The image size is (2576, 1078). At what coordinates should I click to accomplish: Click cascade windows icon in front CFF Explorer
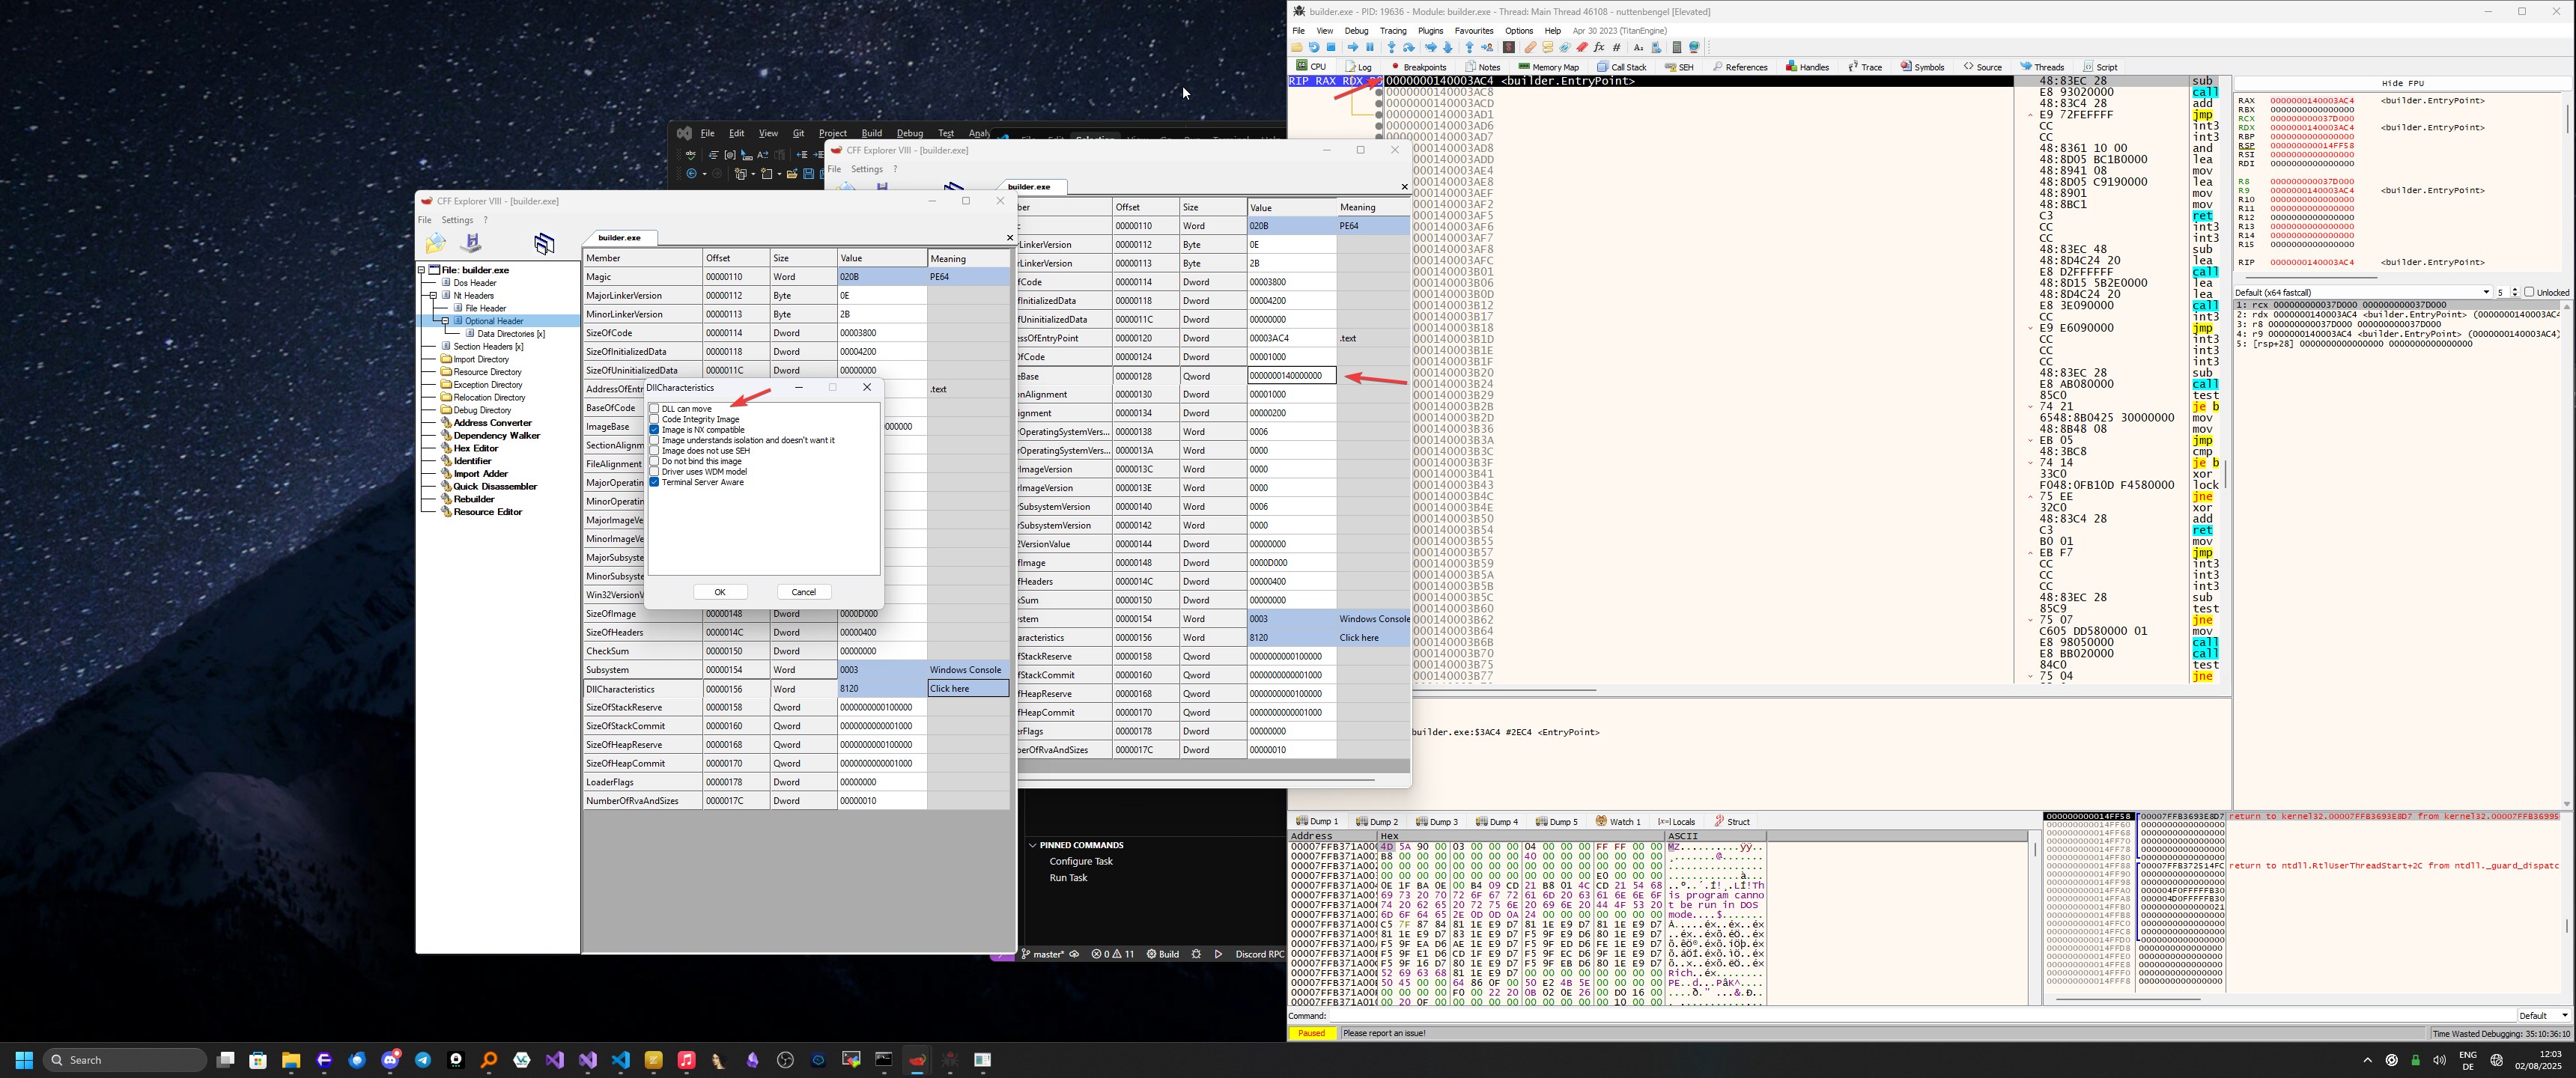[x=544, y=243]
